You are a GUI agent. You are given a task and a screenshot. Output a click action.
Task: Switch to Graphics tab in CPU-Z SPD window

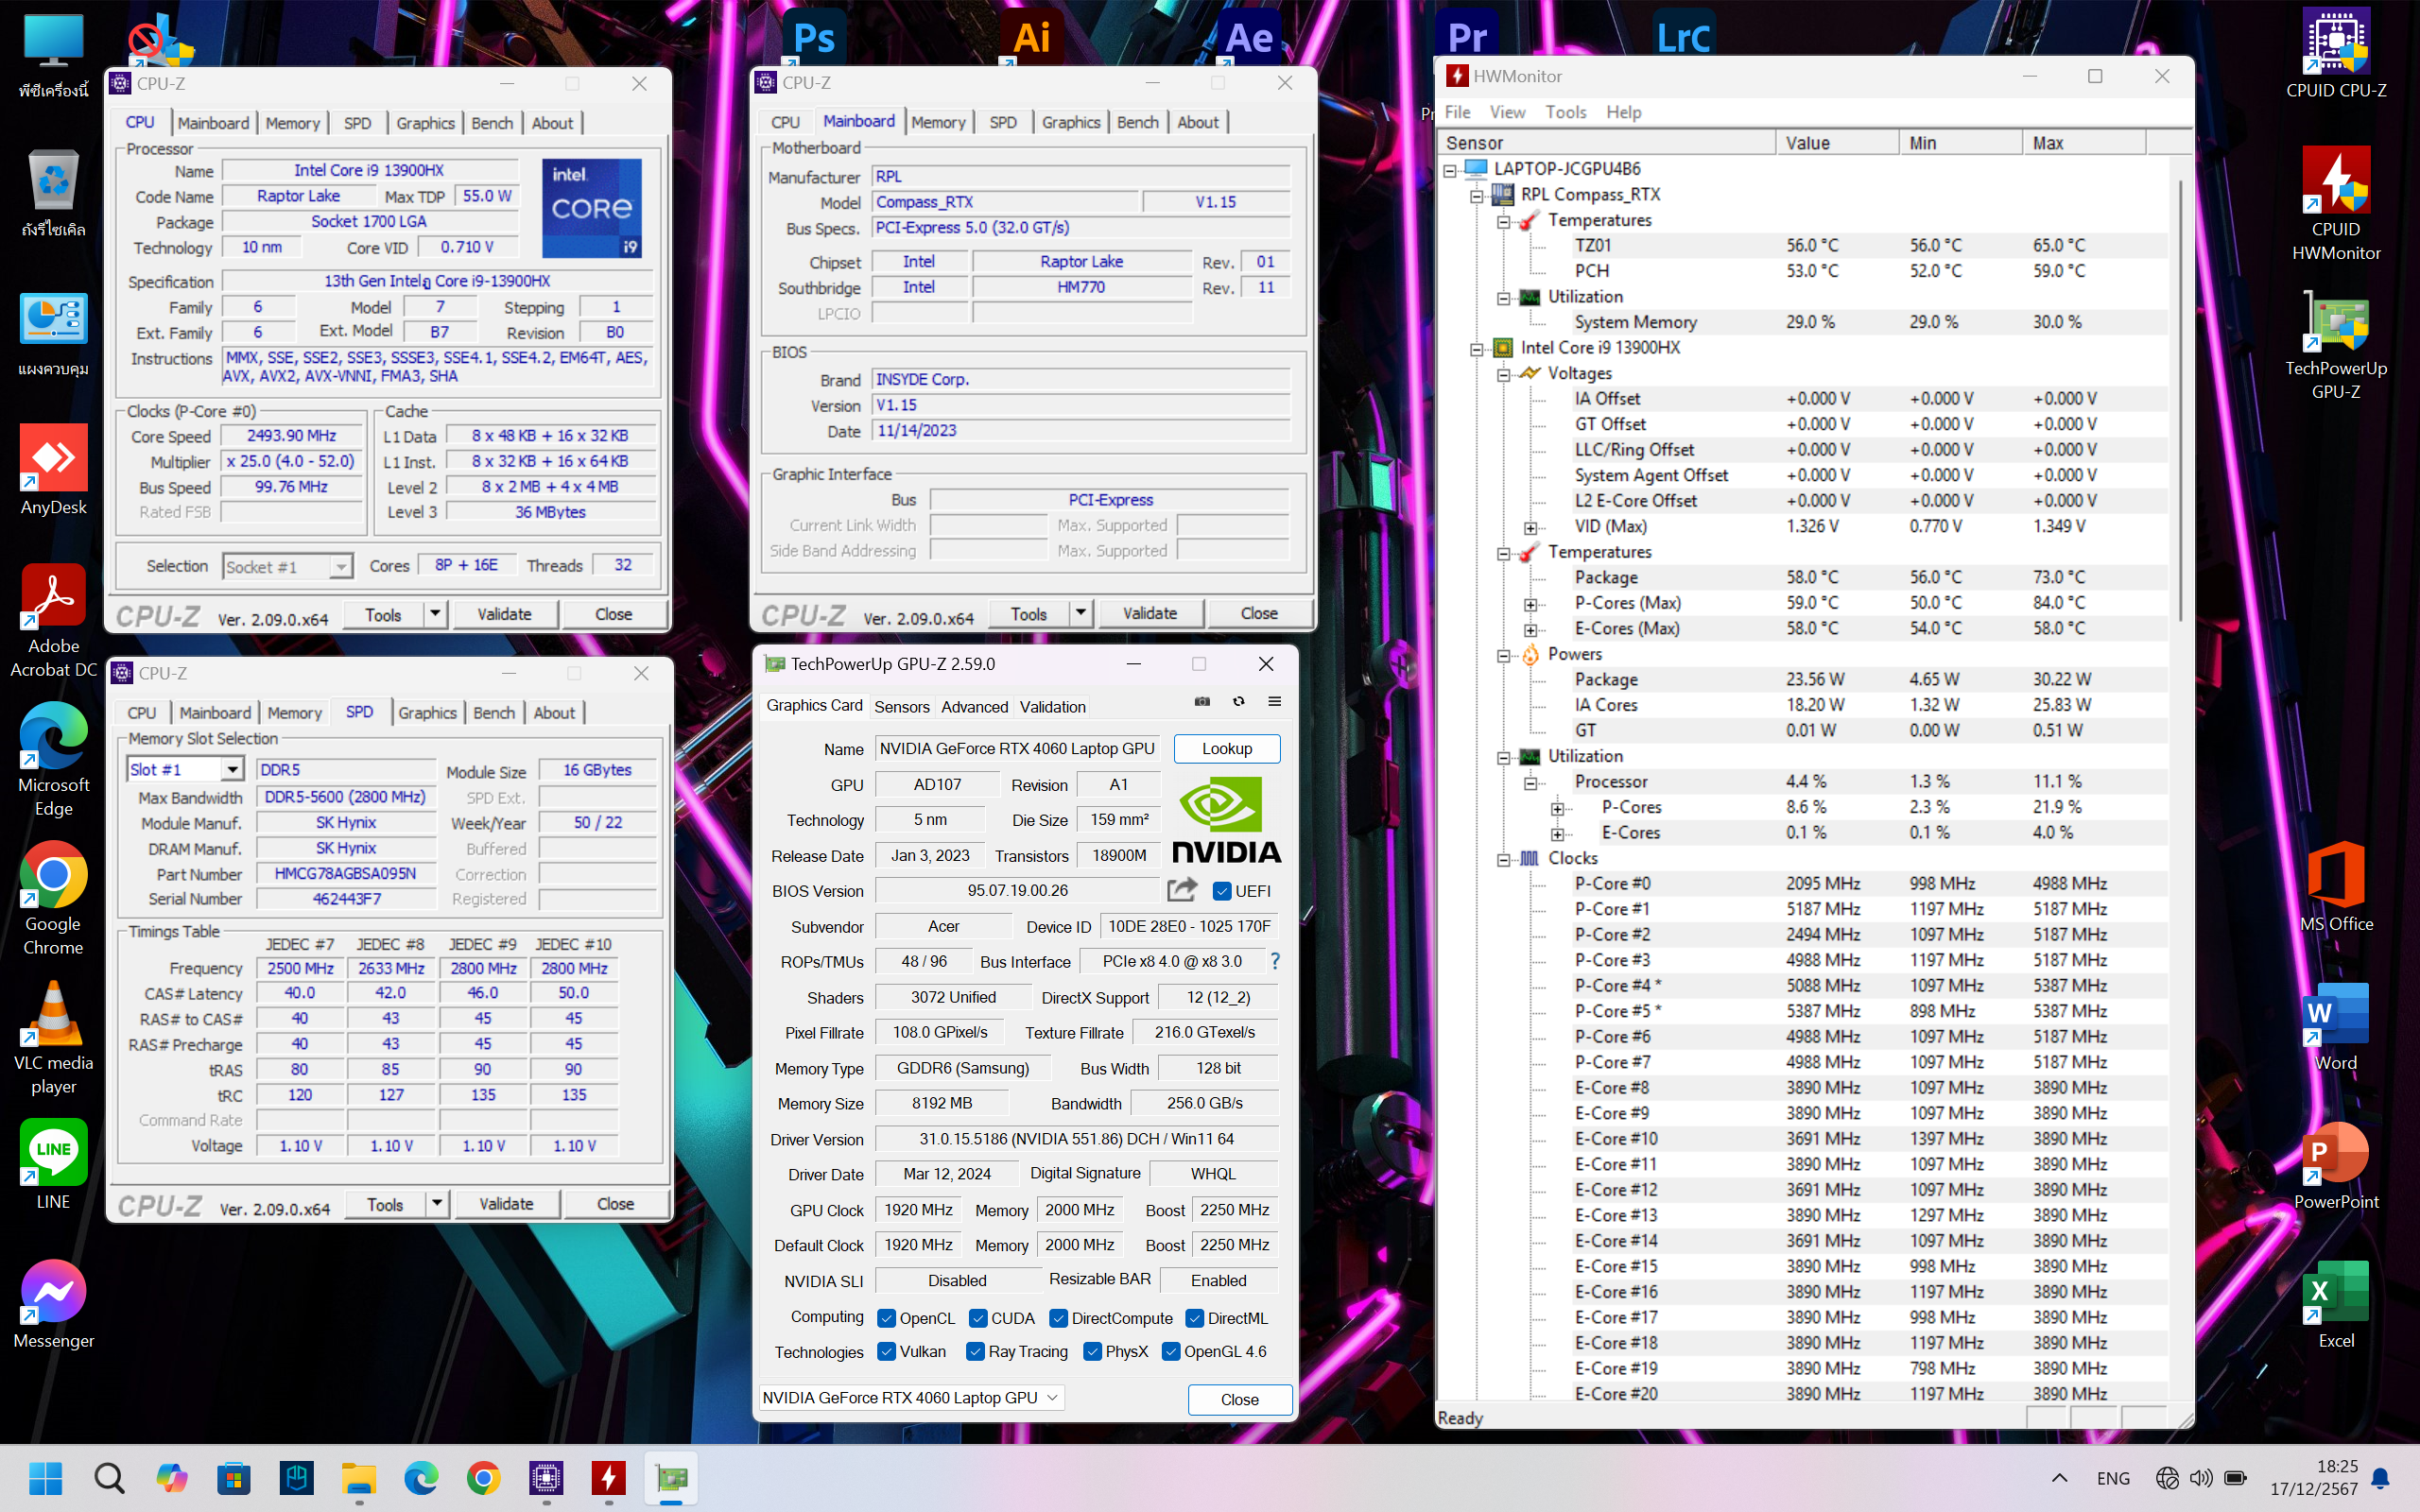427,712
